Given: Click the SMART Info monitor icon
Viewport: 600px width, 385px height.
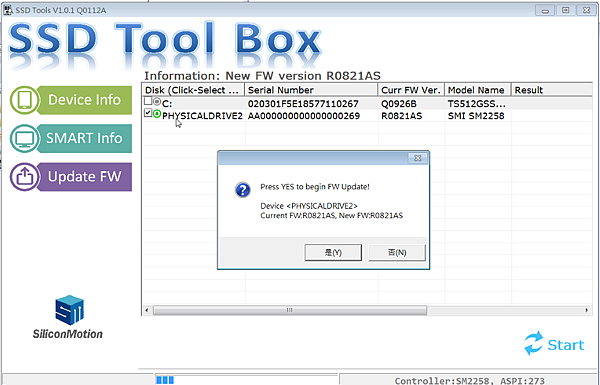Looking at the screenshot, I should (24, 138).
